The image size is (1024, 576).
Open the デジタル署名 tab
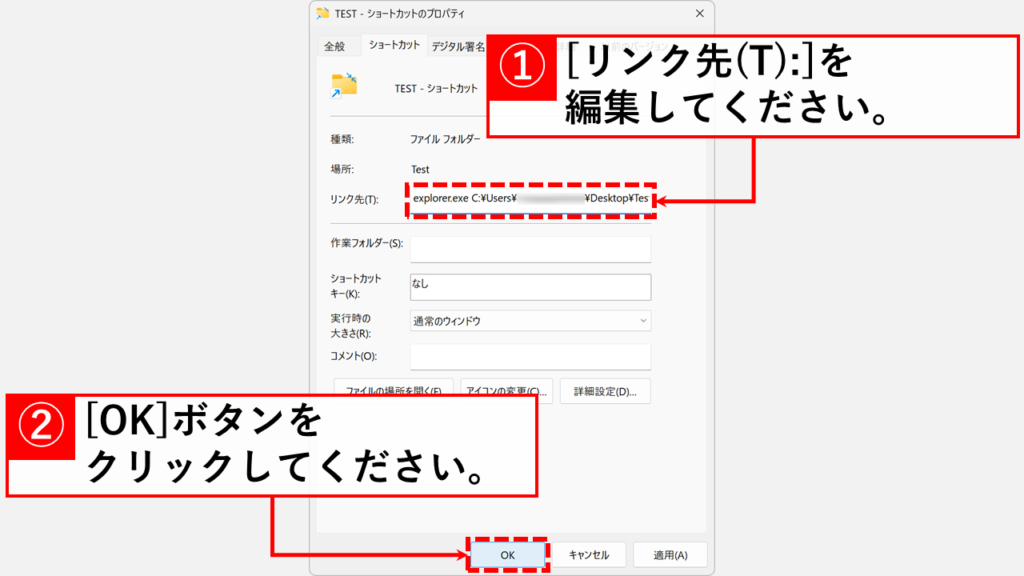click(x=457, y=46)
